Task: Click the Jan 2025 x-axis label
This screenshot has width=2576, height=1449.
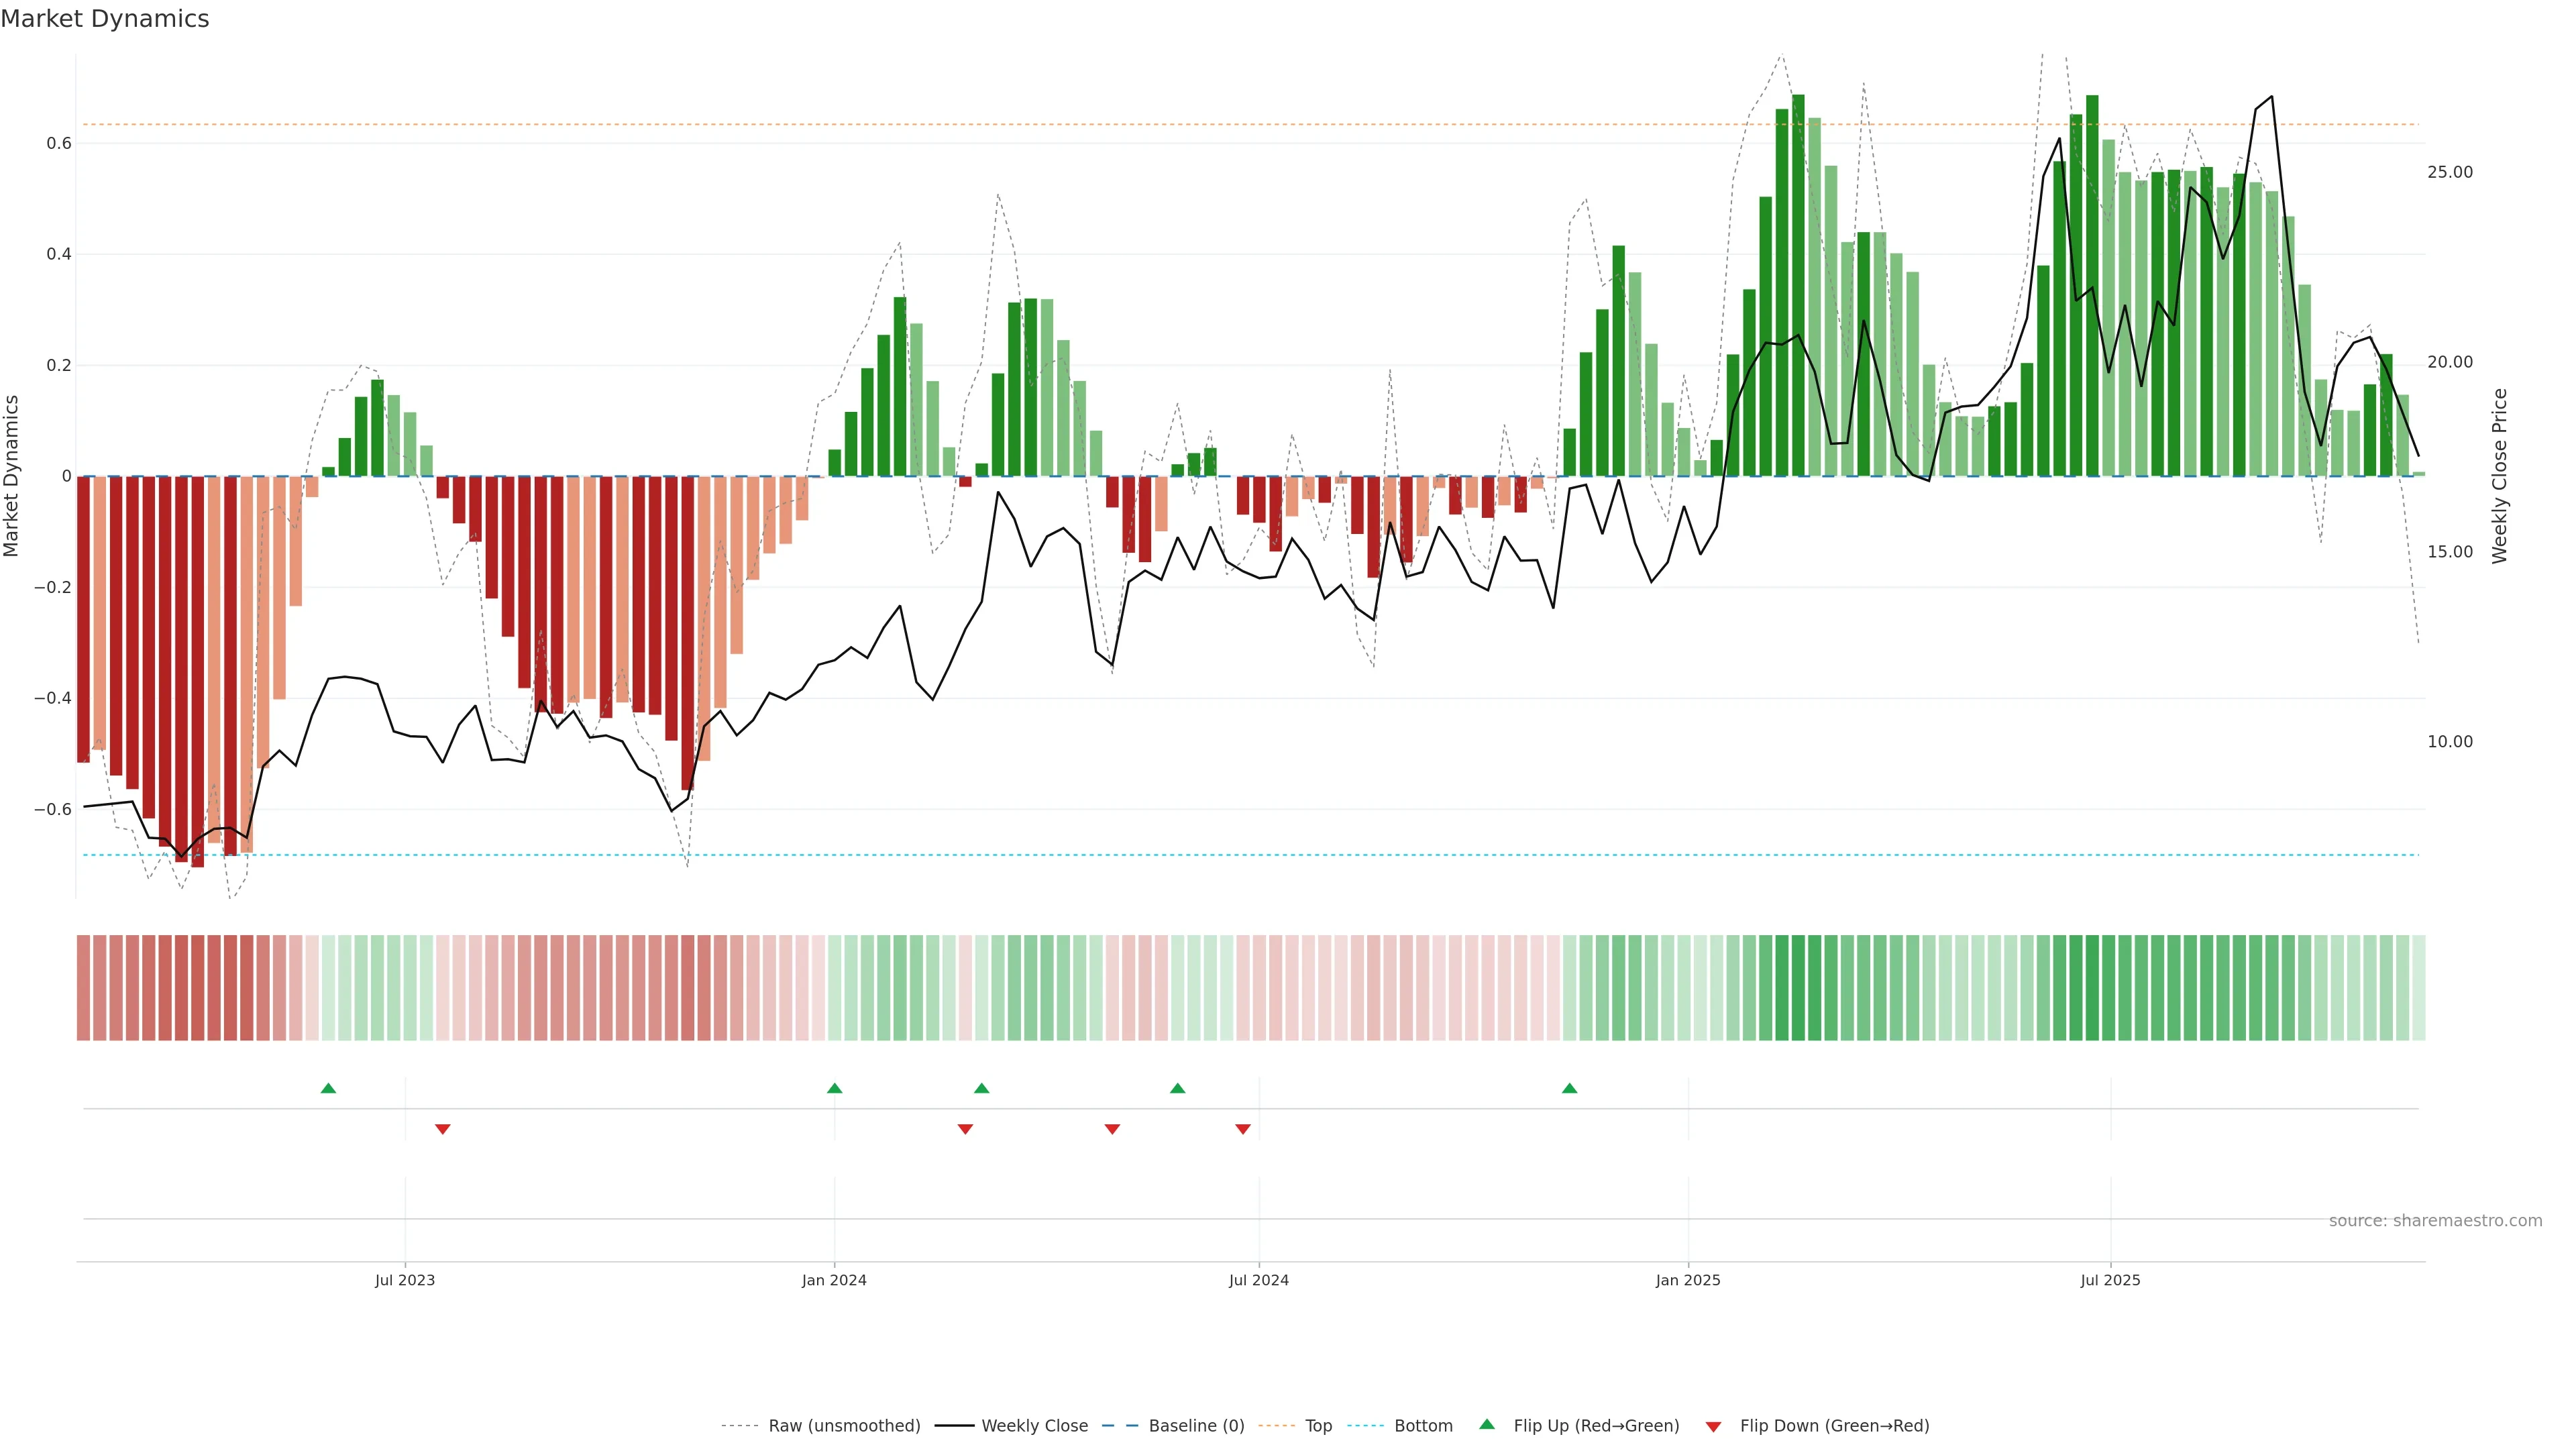Action: (1688, 1280)
